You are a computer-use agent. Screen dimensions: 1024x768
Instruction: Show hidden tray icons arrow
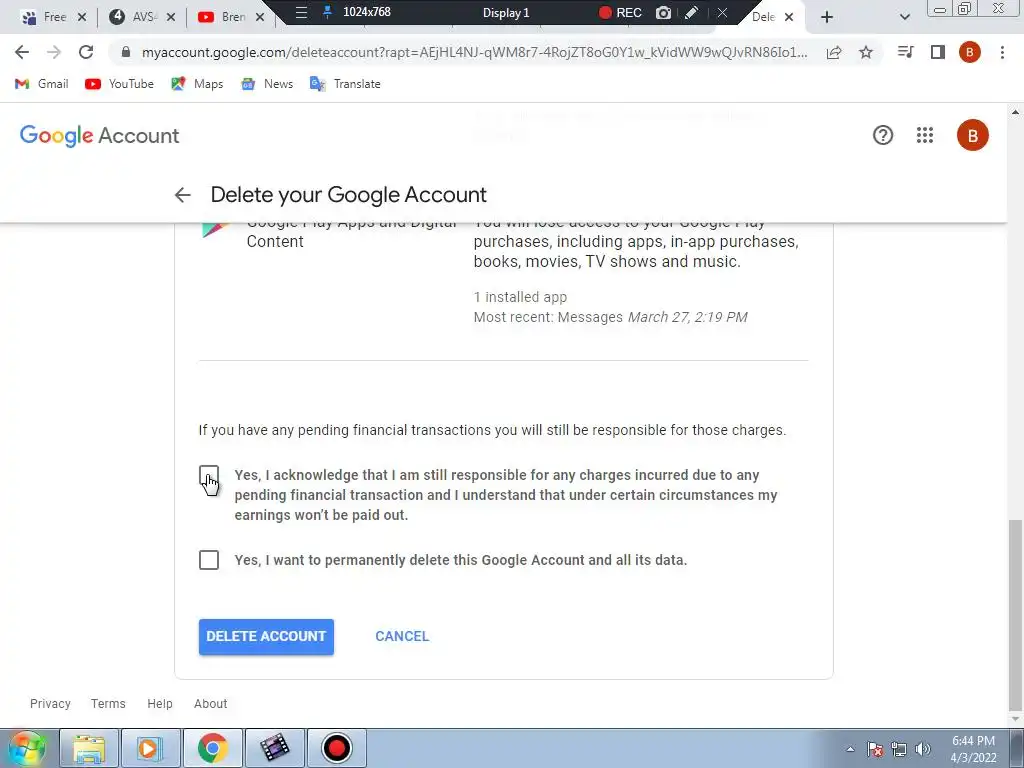(850, 750)
